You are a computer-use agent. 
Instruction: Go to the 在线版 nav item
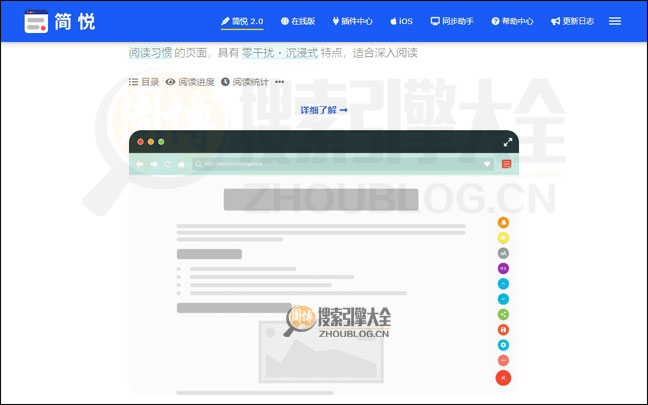point(298,21)
